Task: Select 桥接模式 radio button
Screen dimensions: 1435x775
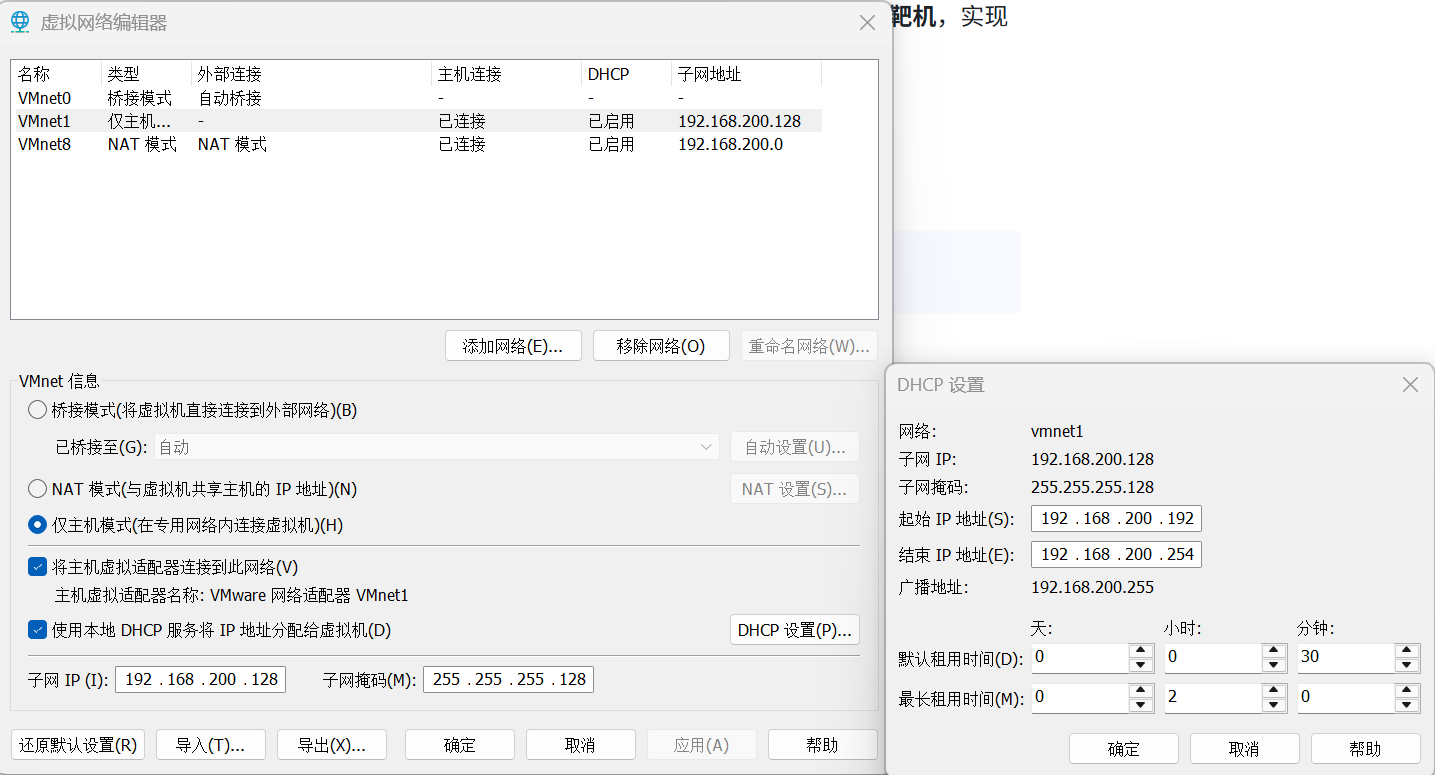Action: pos(37,410)
